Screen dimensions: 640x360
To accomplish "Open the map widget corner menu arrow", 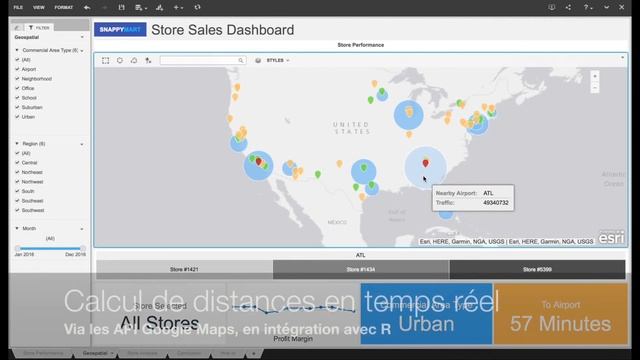I will click(x=622, y=58).
